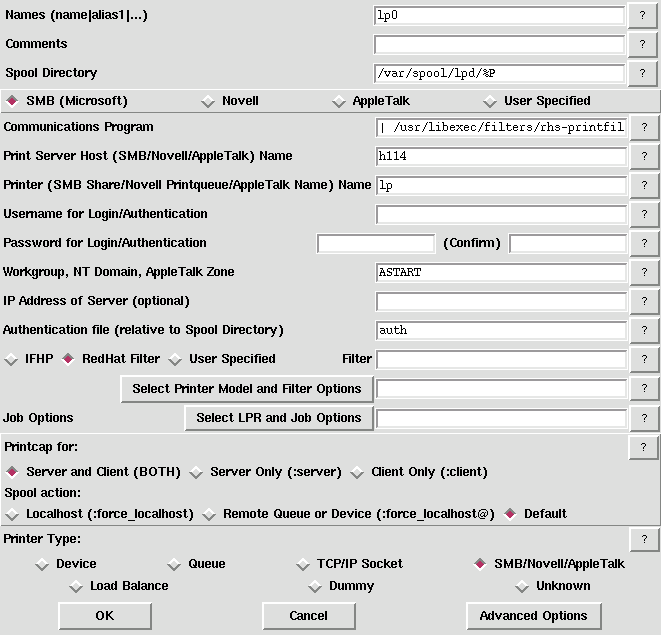Click help next to Authentication file field
Screen dimensions: 661x635
[x=644, y=331]
